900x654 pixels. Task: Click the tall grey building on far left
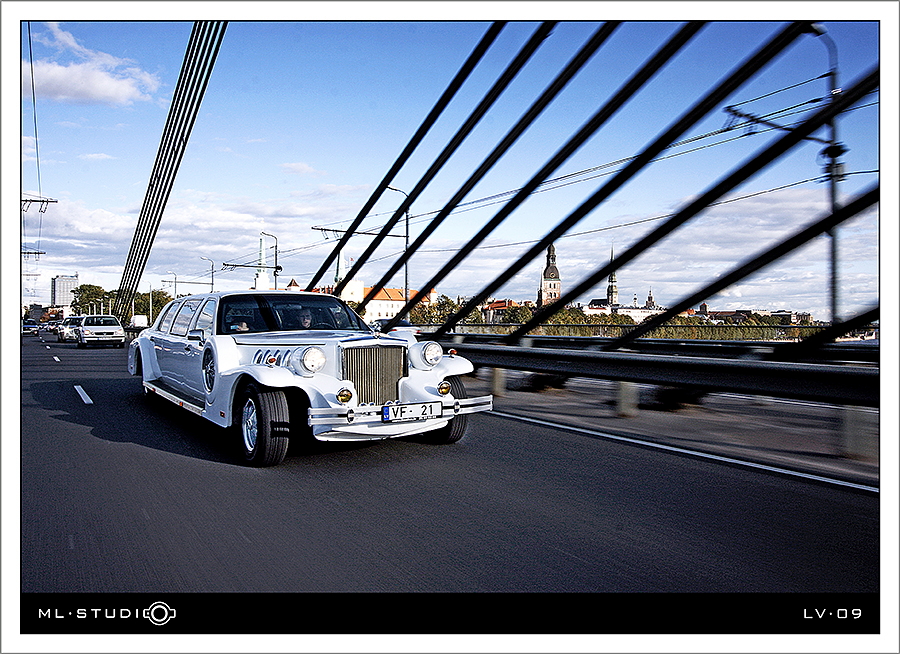click(64, 290)
